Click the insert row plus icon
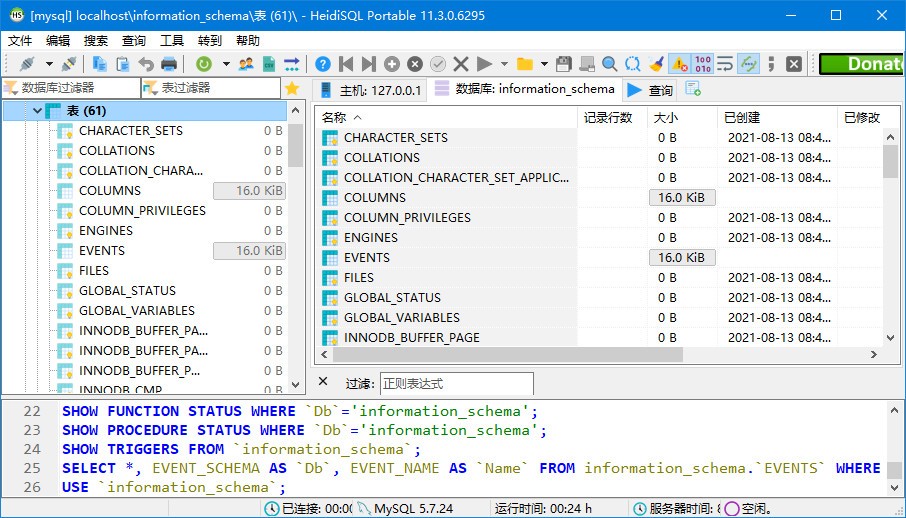This screenshot has width=906, height=518. pos(392,64)
